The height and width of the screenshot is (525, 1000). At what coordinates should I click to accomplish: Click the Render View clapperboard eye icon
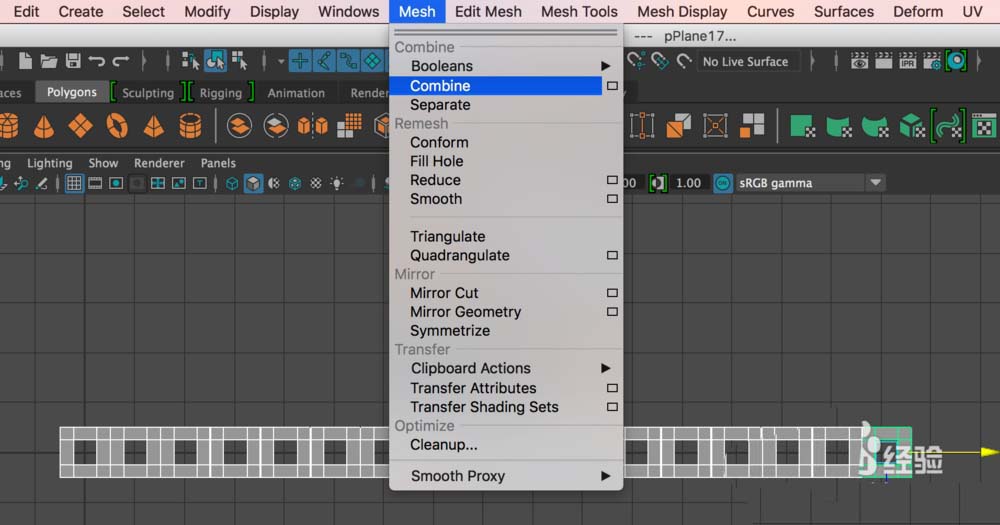(x=859, y=61)
